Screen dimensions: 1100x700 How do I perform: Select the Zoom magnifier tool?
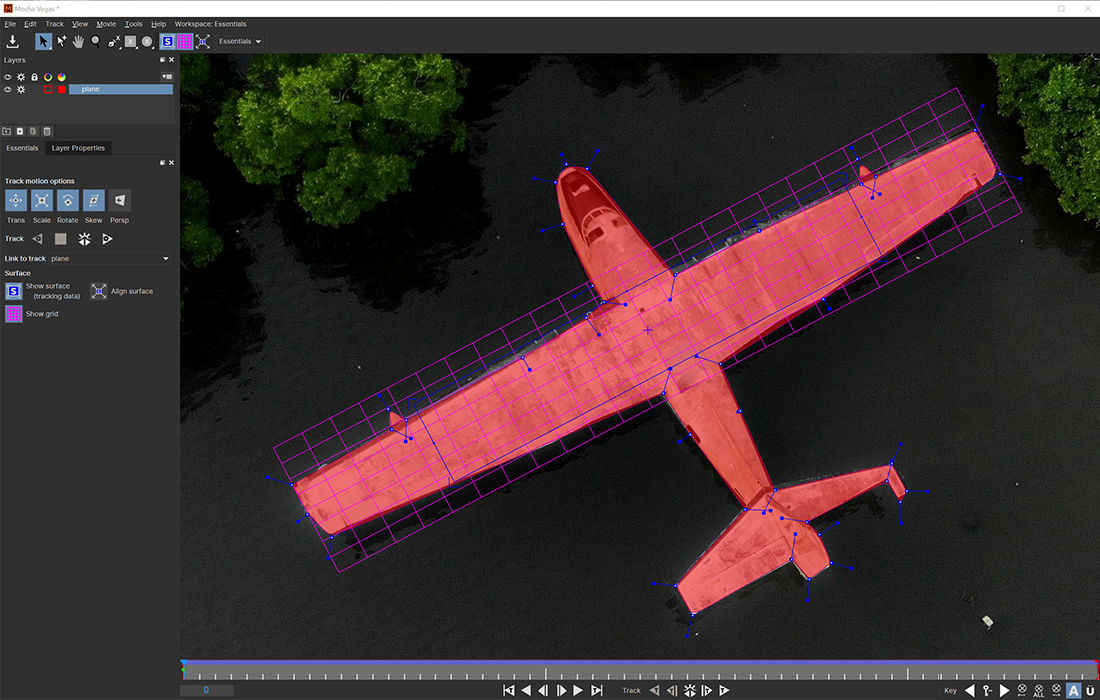(x=96, y=41)
